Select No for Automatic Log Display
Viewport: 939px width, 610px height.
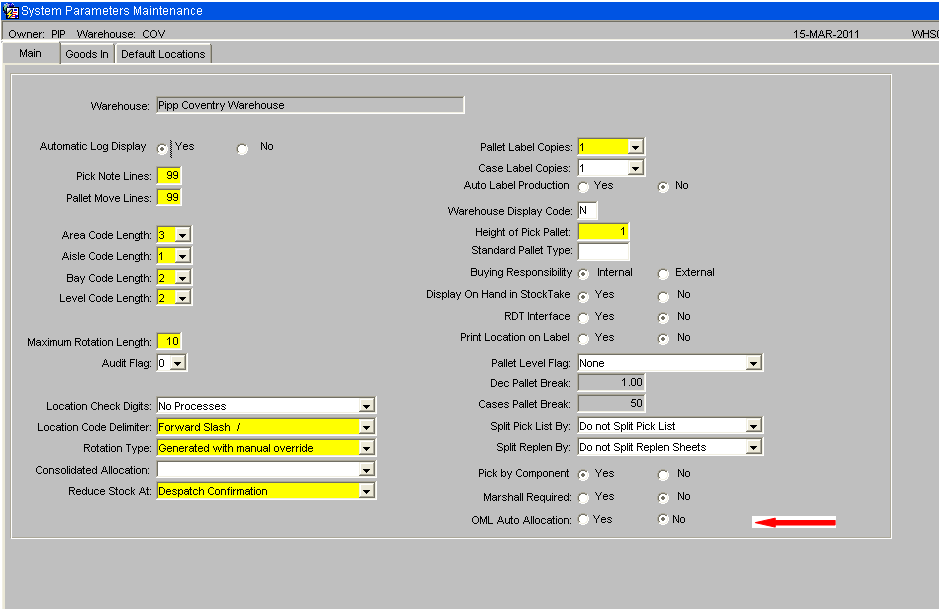(243, 149)
